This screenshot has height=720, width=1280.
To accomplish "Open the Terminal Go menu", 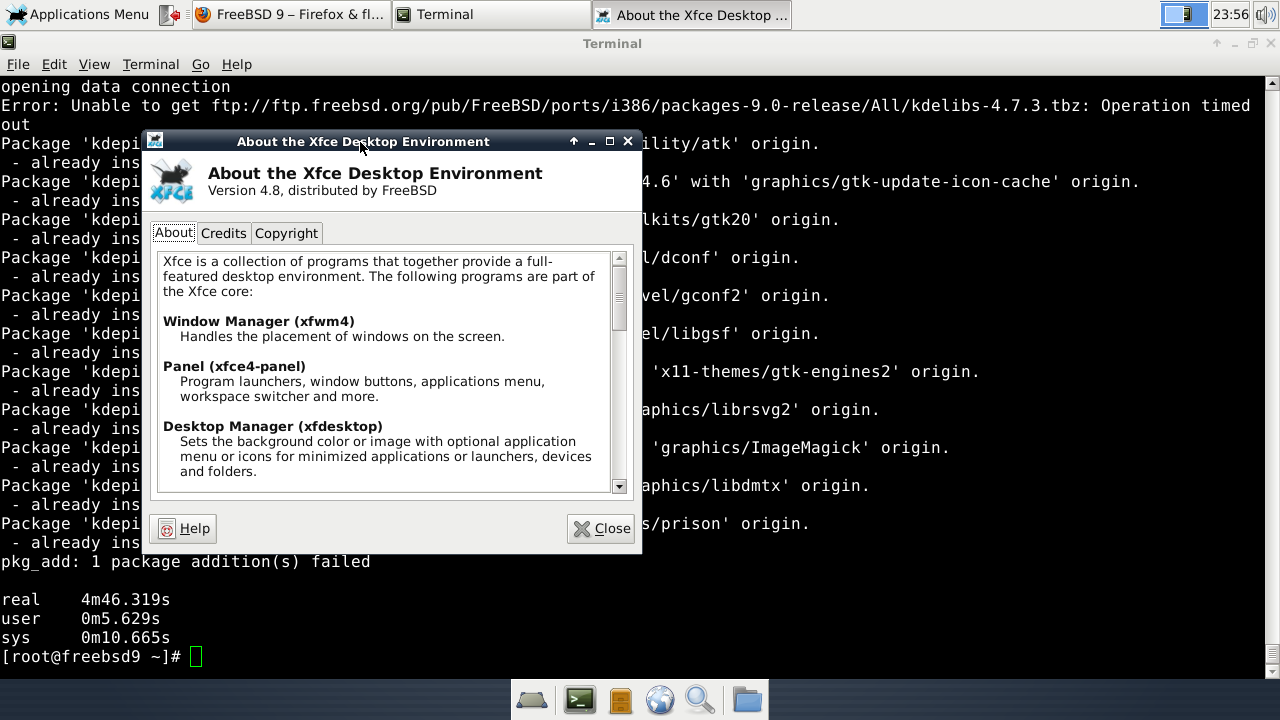I will click(200, 64).
